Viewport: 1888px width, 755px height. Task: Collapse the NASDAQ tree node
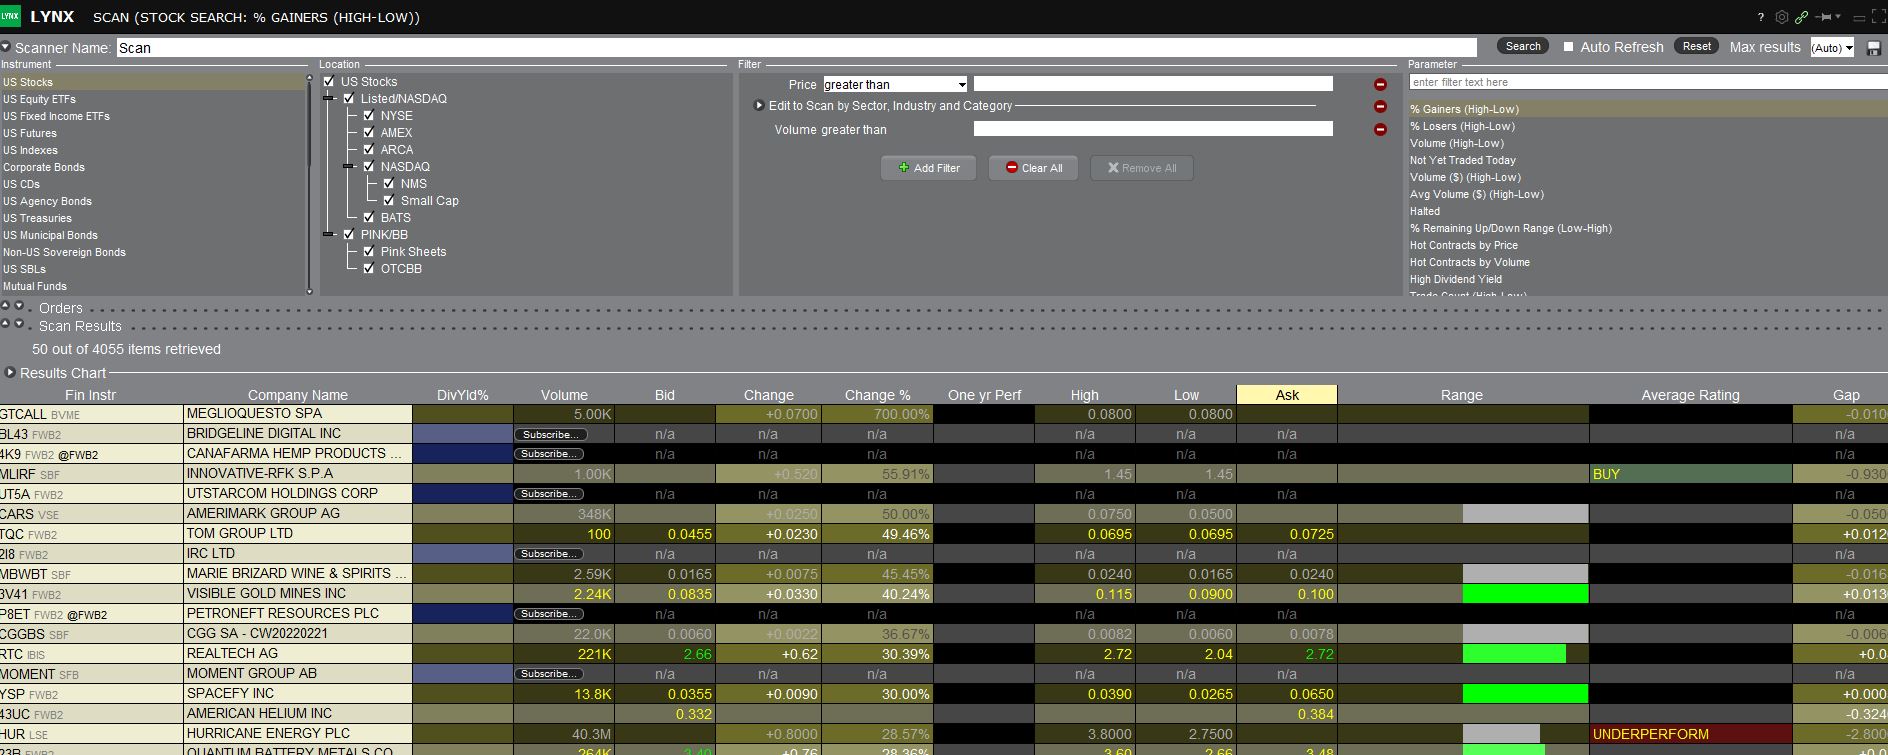(348, 167)
